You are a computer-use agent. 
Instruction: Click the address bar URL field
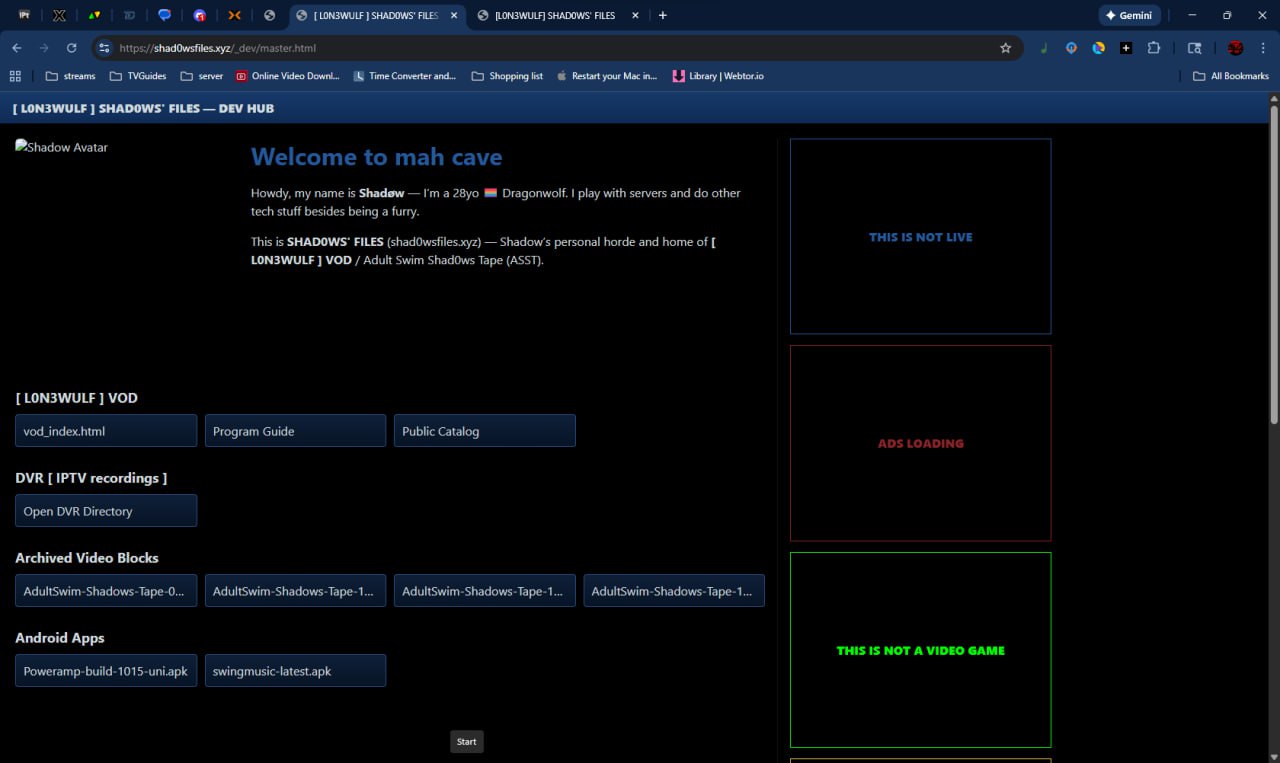550,48
